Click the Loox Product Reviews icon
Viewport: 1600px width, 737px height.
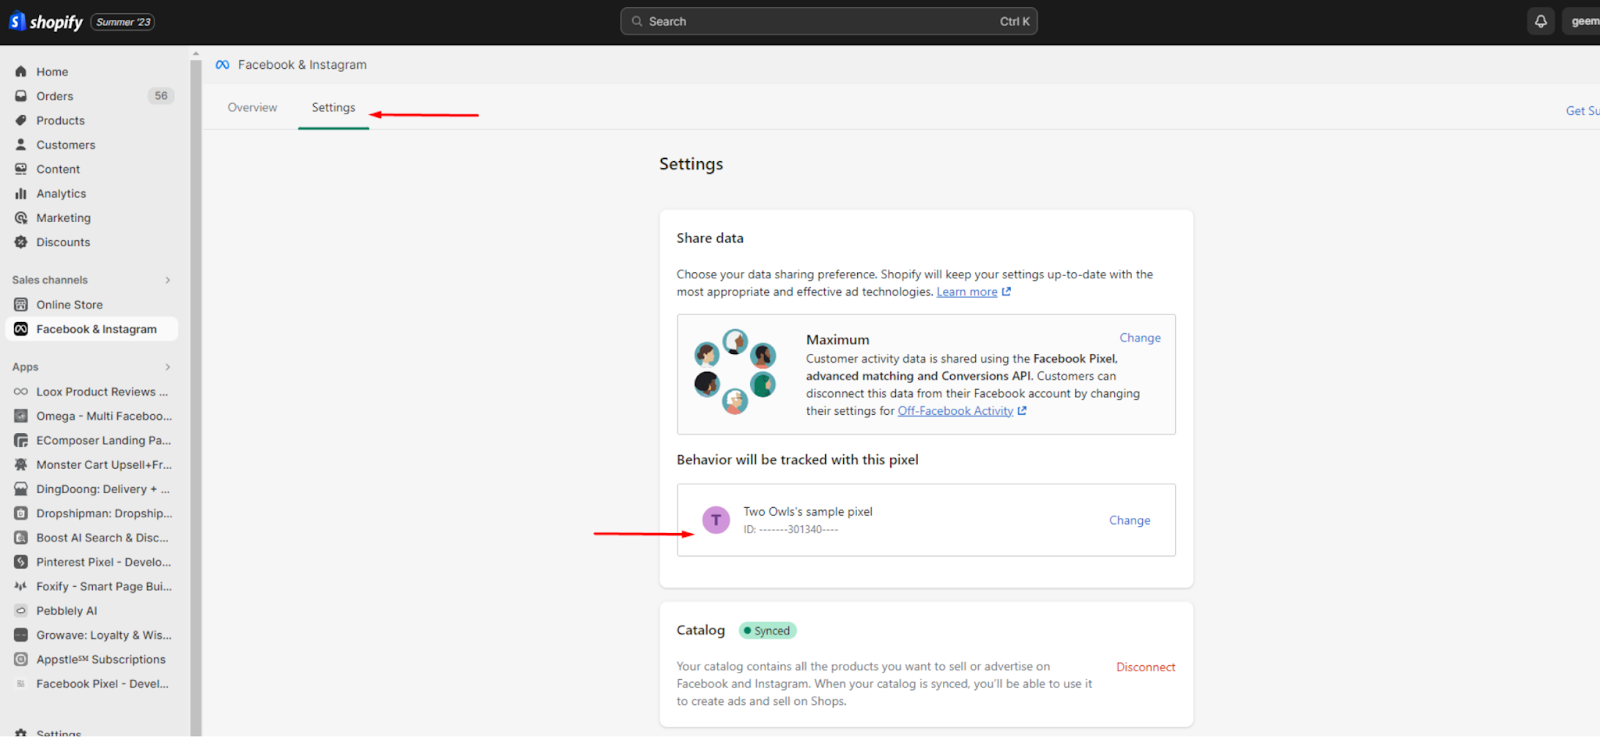21,392
